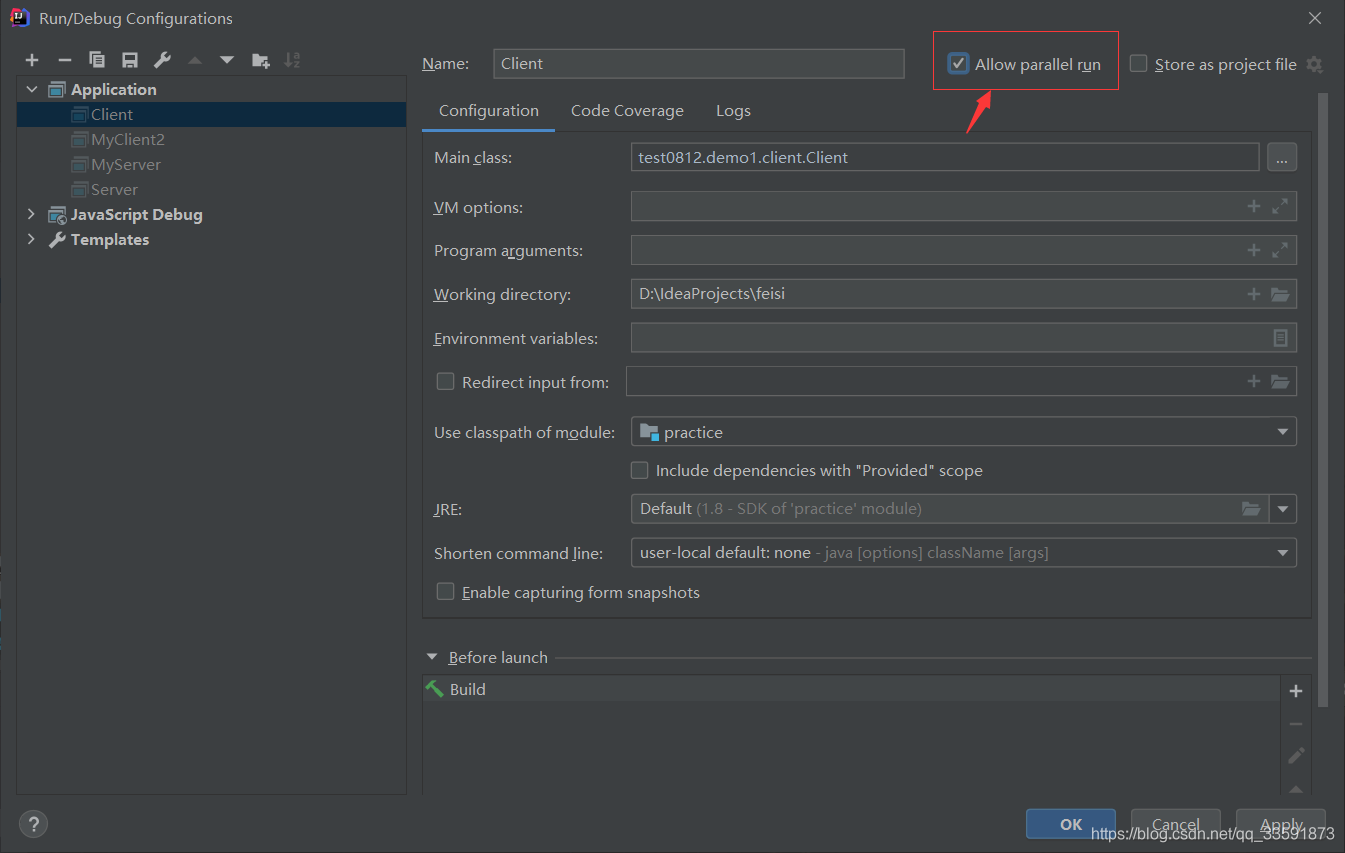1345x853 pixels.
Task: Expand the JavaScript Debug node
Action: coord(31,214)
